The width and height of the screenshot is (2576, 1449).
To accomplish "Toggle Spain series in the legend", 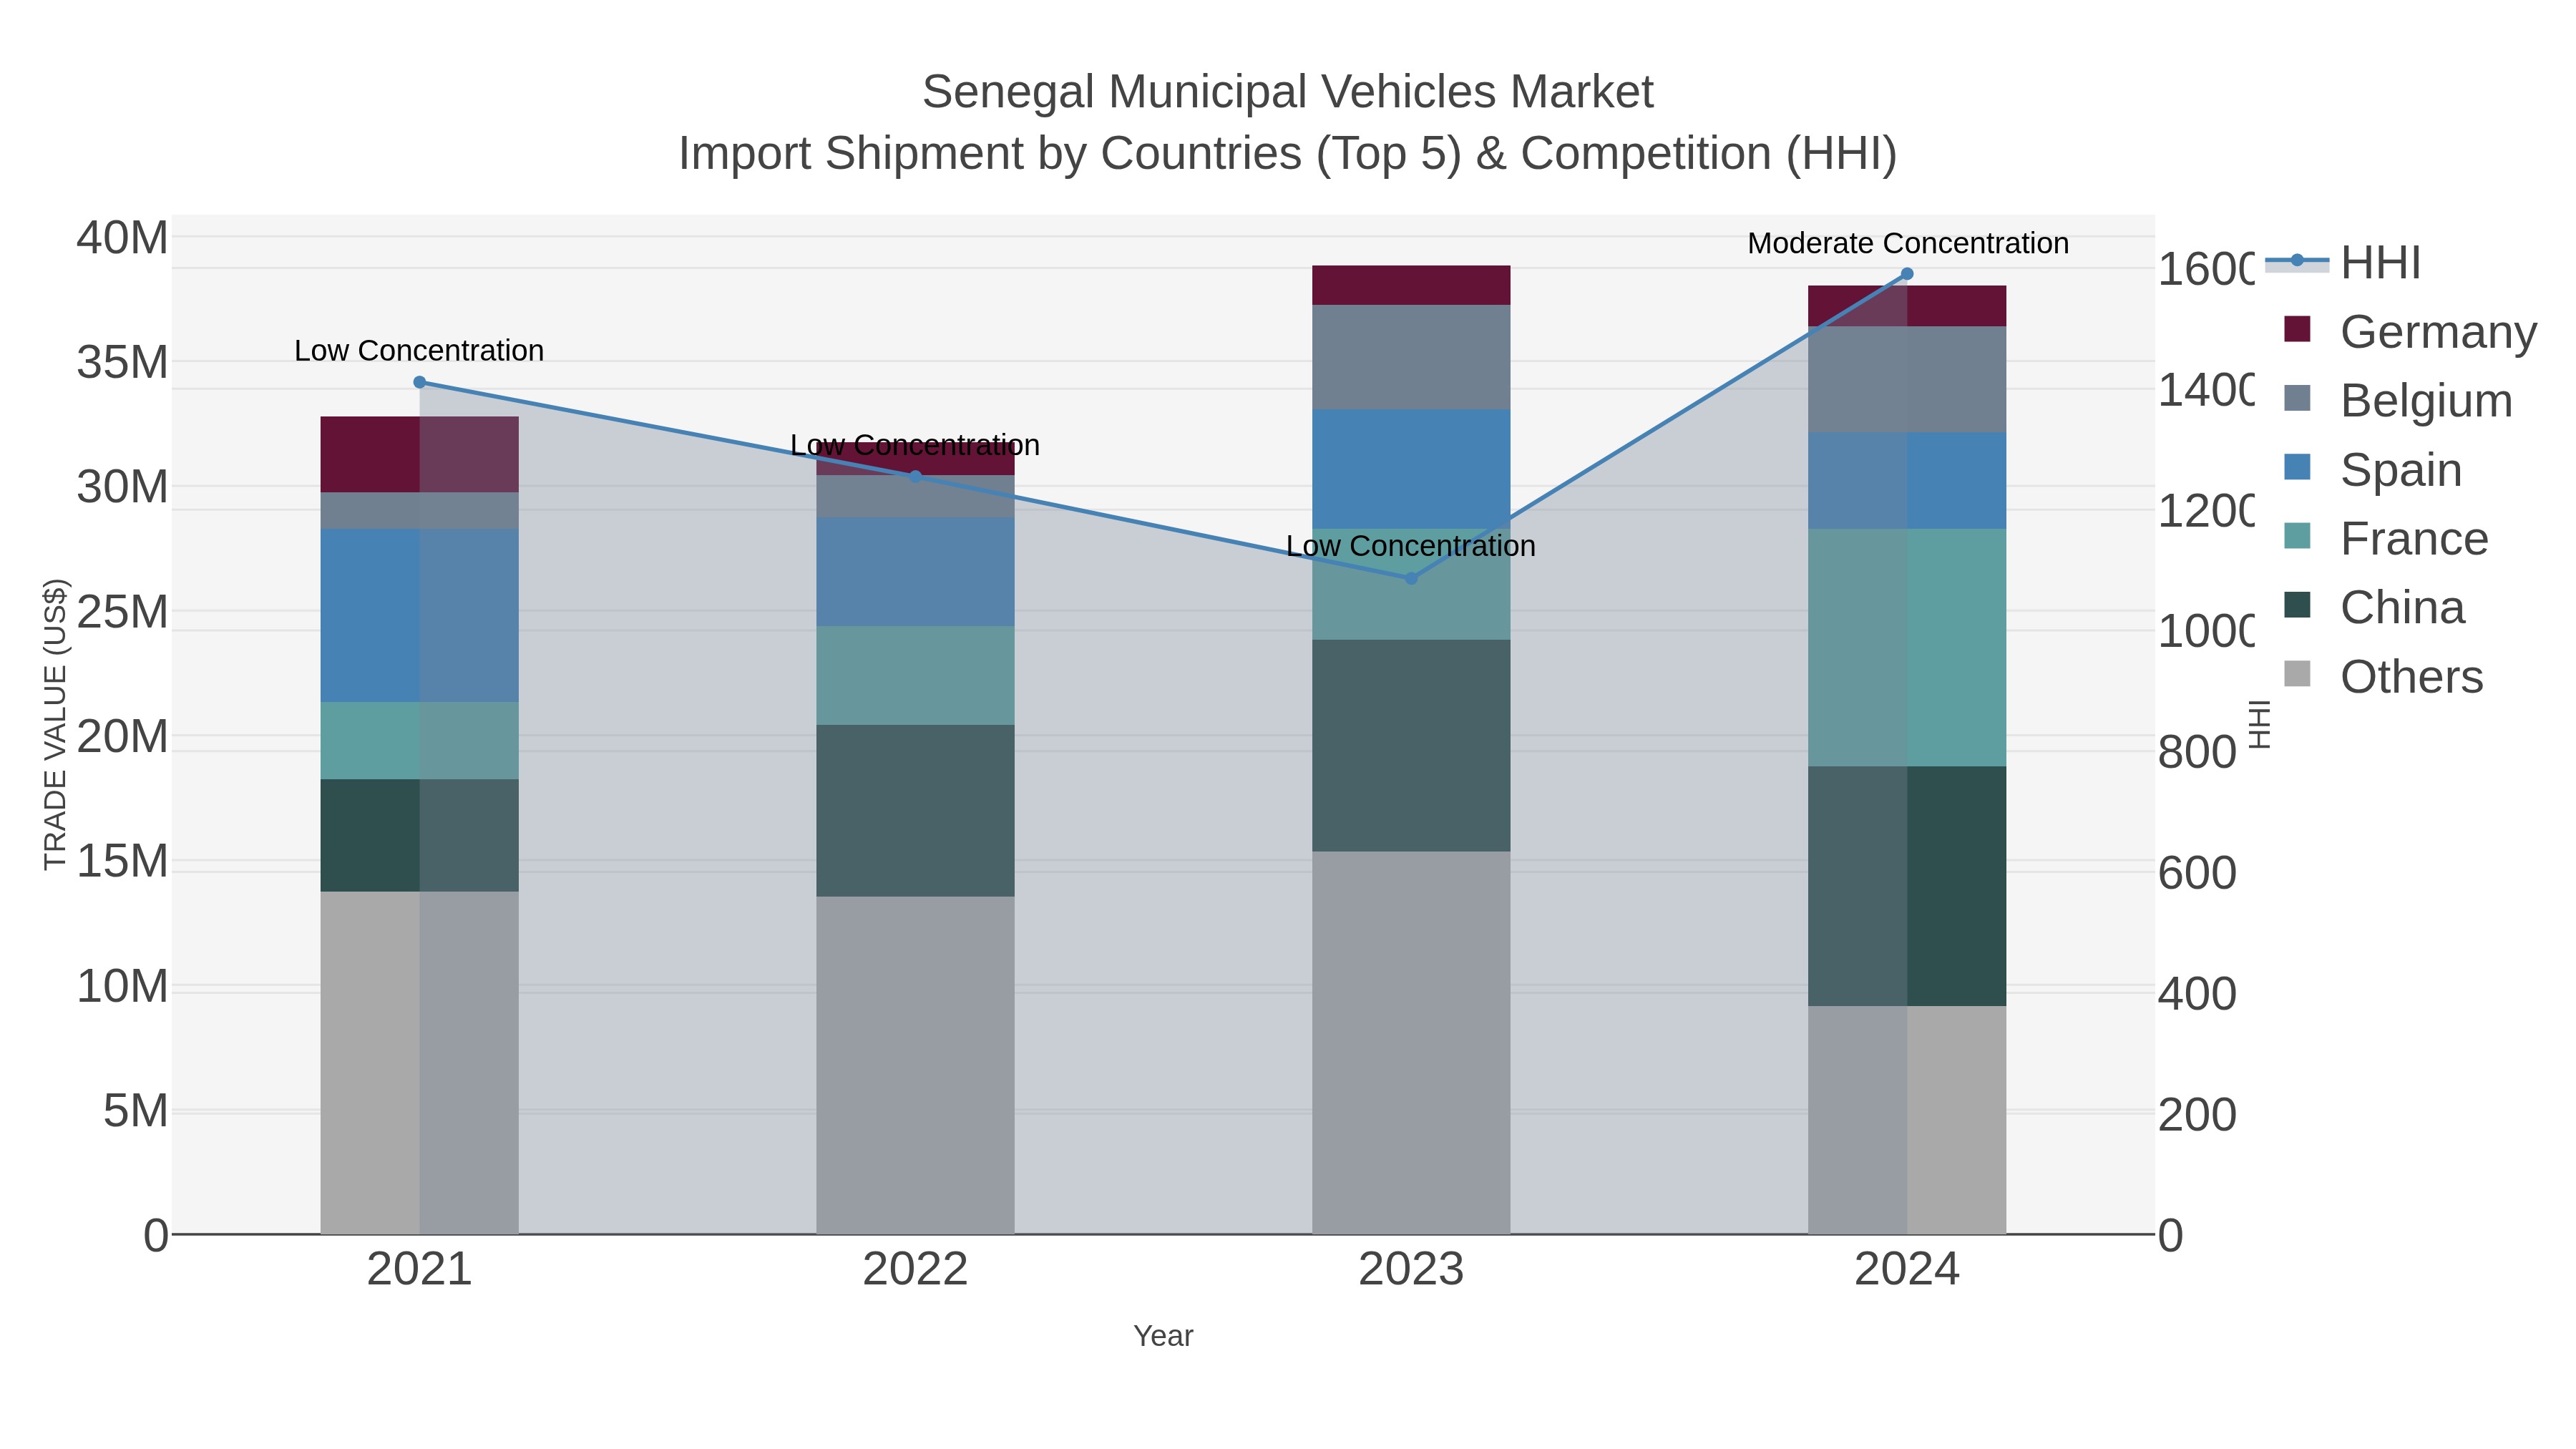I will (2373, 469).
